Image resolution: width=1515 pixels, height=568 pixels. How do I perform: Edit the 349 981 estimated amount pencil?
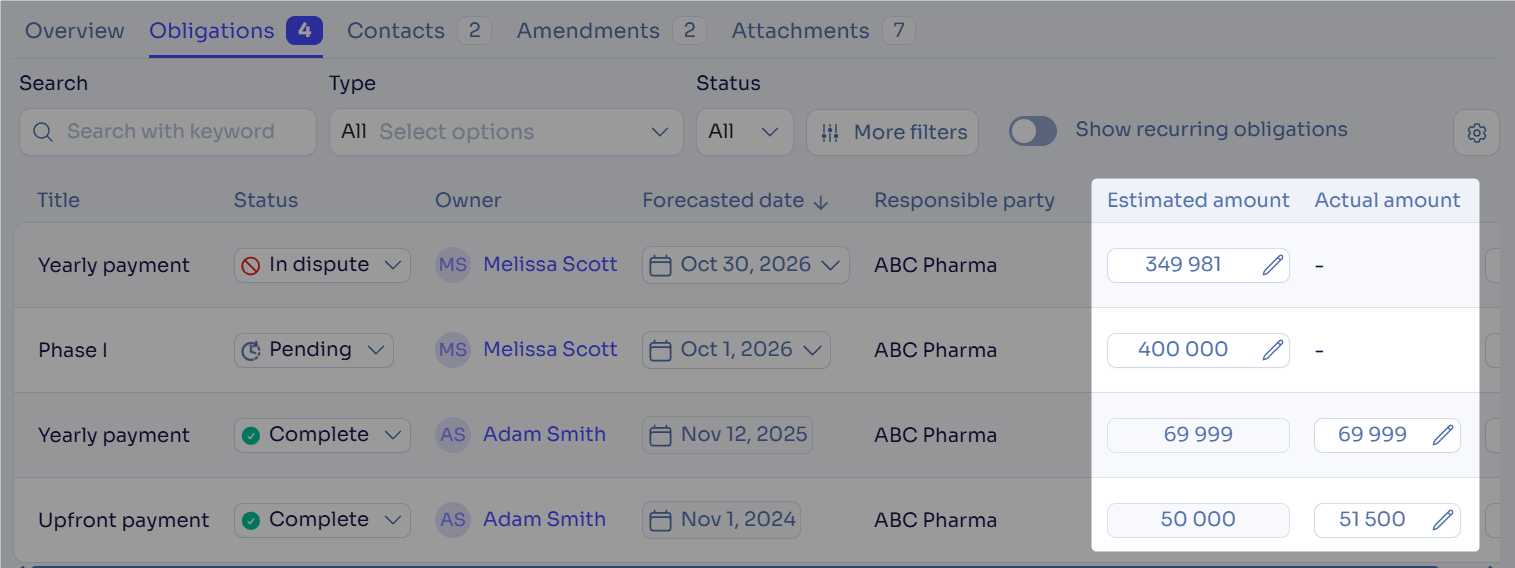(1272, 266)
